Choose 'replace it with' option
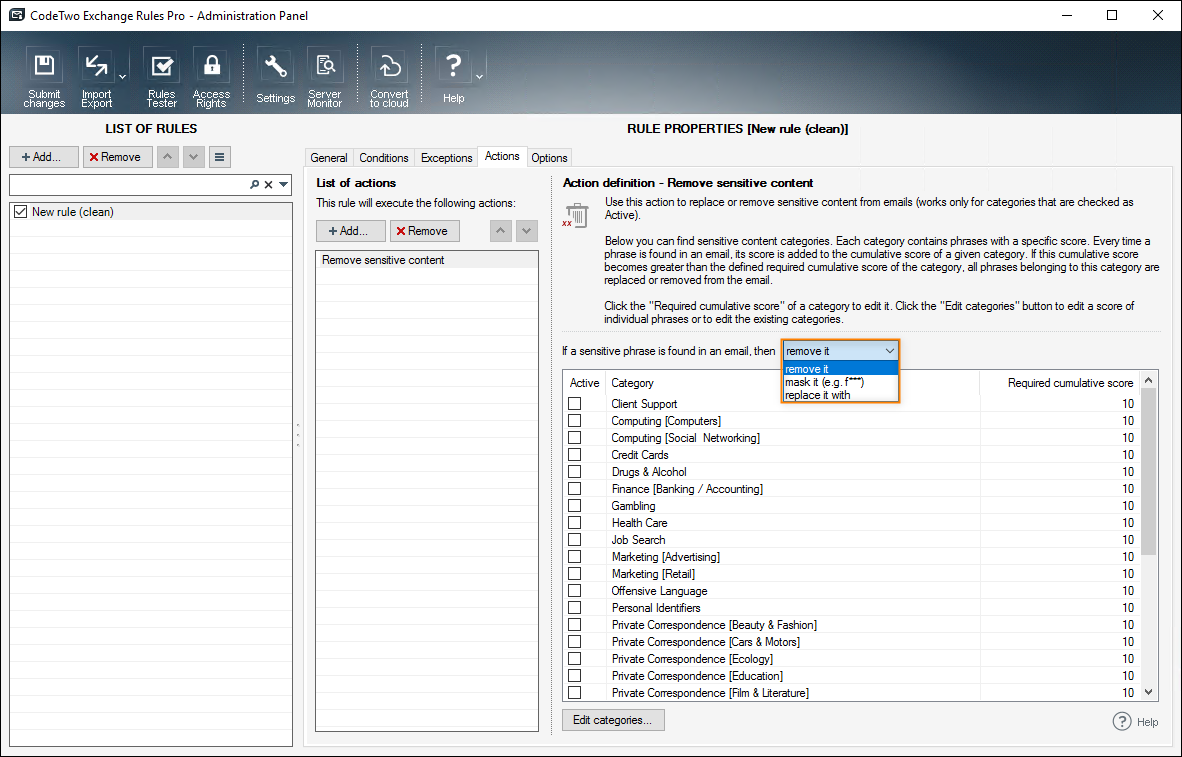The image size is (1182, 757). pyautogui.click(x=841, y=395)
